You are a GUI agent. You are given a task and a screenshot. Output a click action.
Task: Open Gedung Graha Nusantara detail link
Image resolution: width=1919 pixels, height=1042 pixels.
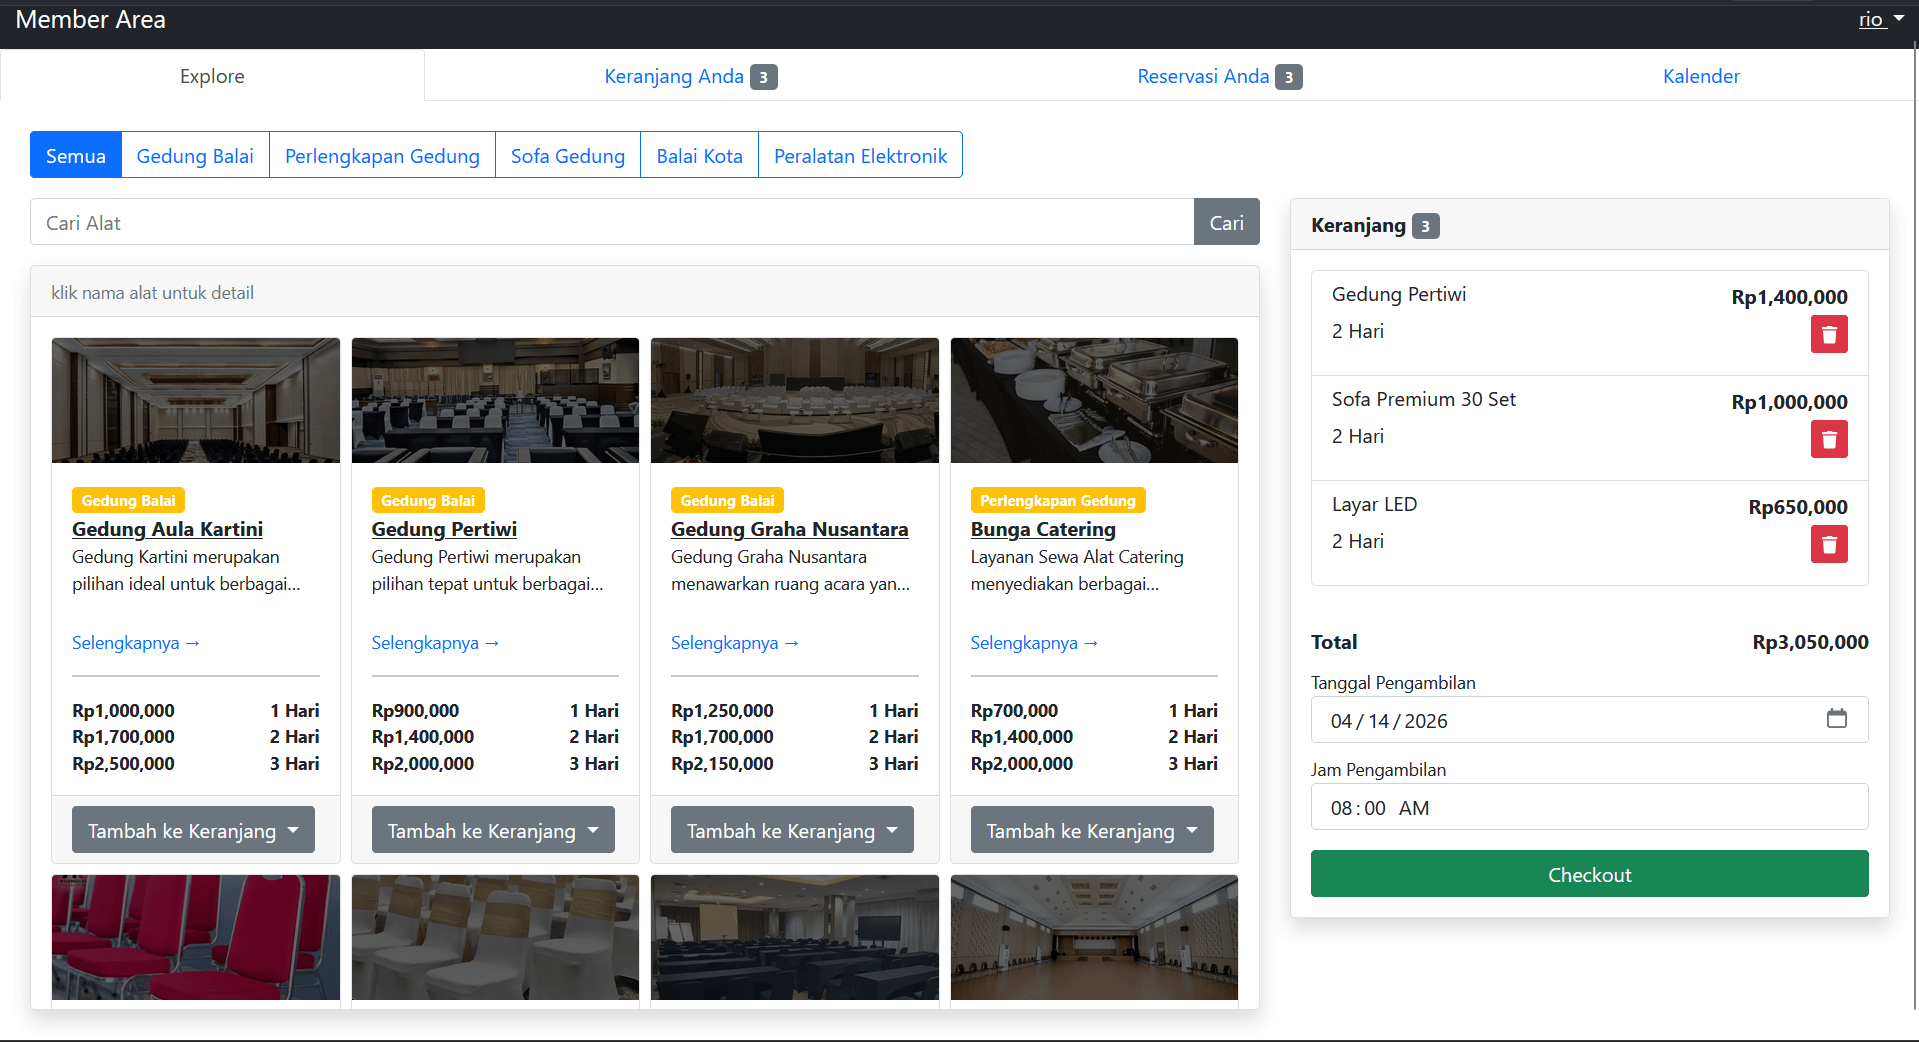[x=789, y=529]
